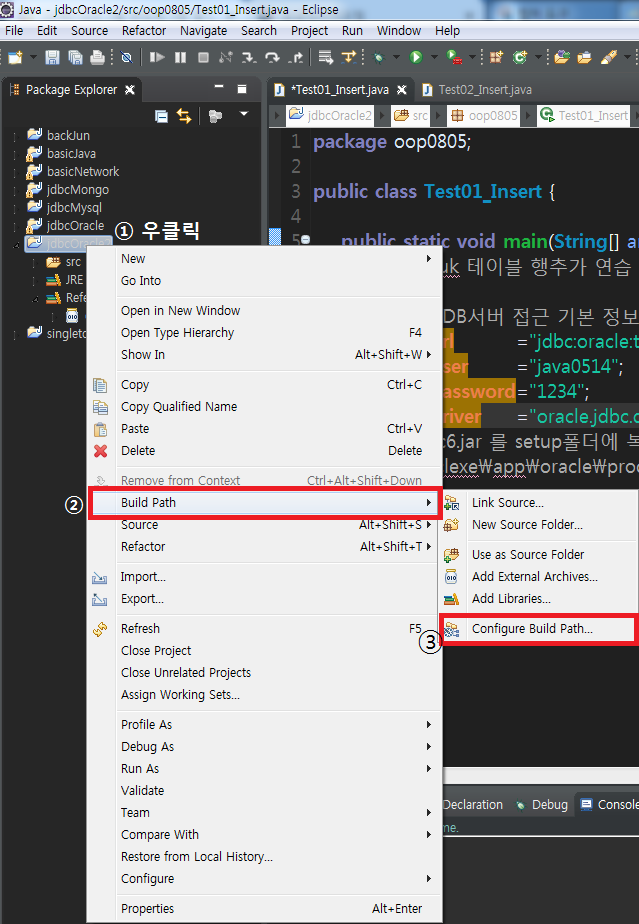Choose Build Path in context menu
This screenshot has width=639, height=924.
[264, 503]
